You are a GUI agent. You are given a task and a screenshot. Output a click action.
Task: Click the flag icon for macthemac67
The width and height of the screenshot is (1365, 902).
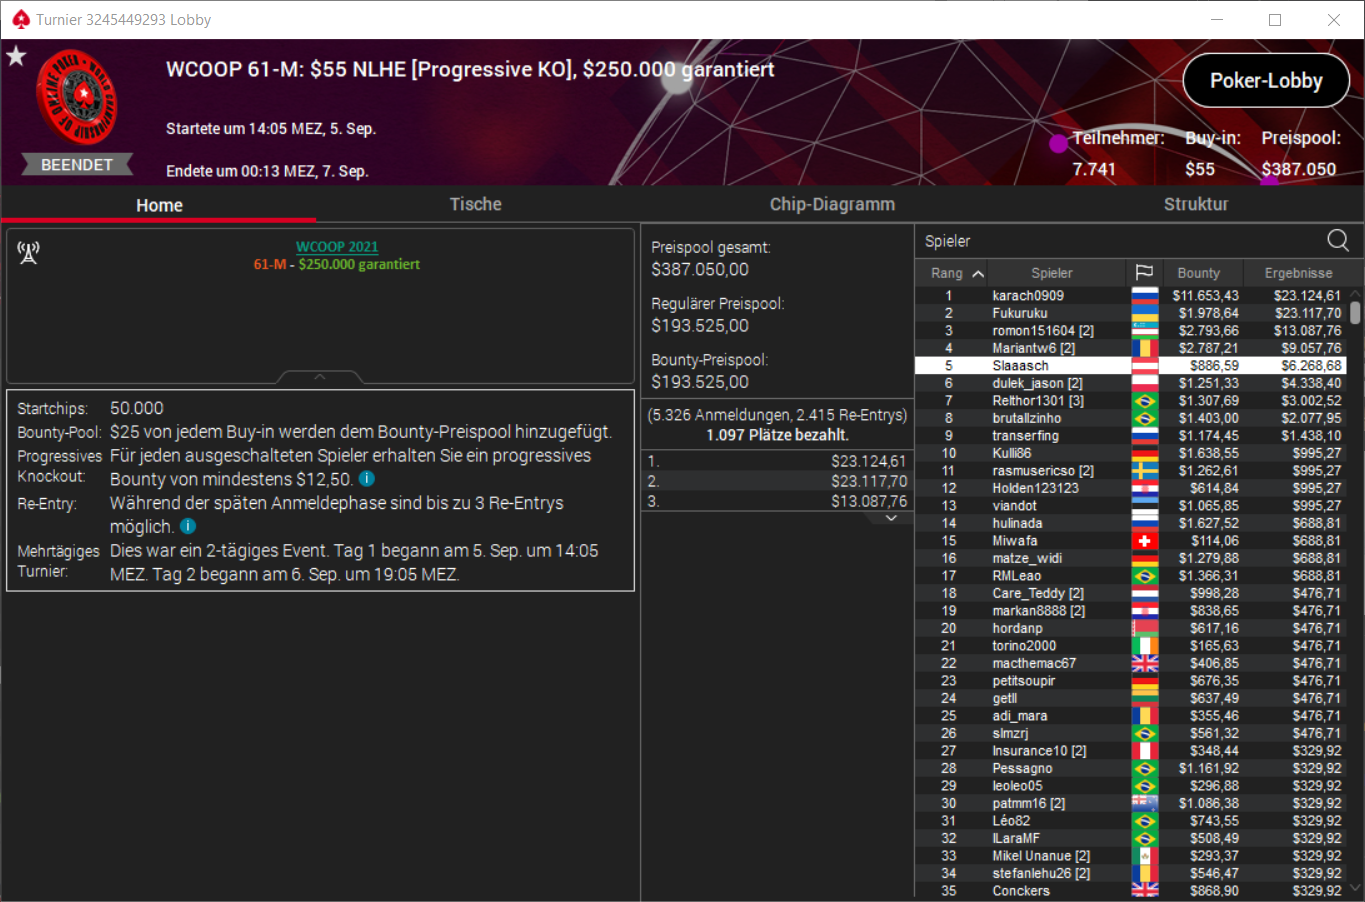(1145, 663)
